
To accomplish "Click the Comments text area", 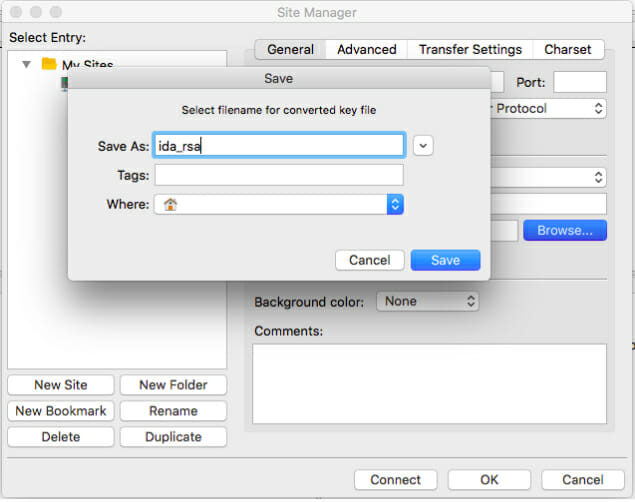I will coord(429,383).
